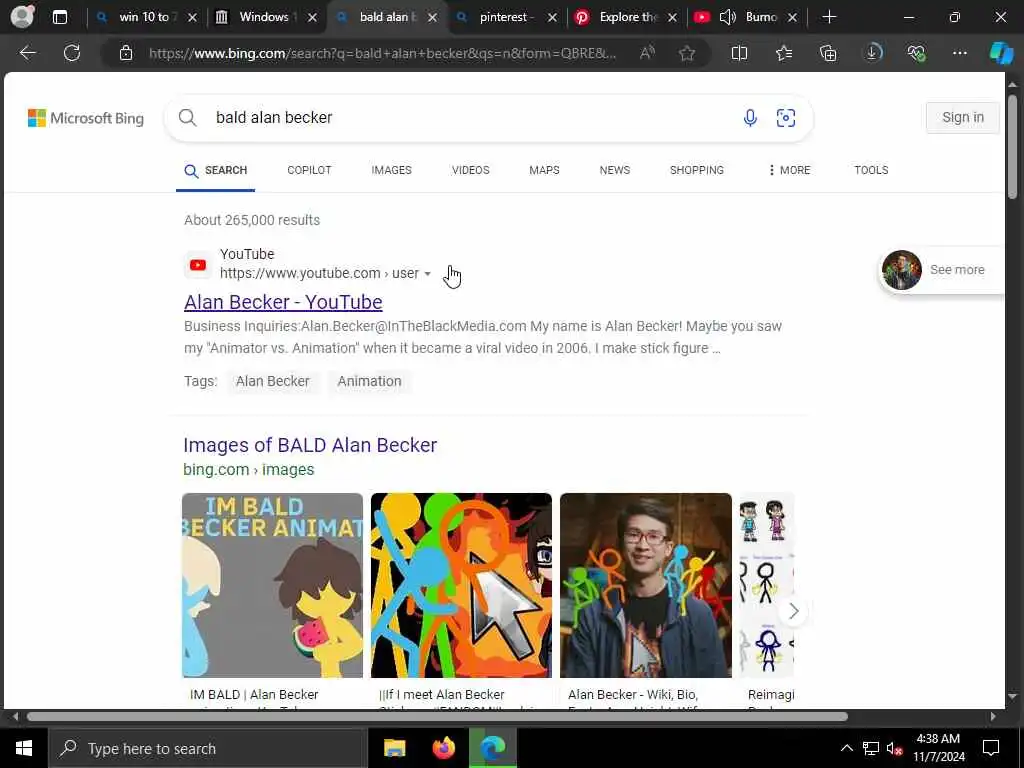The width and height of the screenshot is (1024, 768).
Task: Click the Sign in button
Action: (963, 118)
